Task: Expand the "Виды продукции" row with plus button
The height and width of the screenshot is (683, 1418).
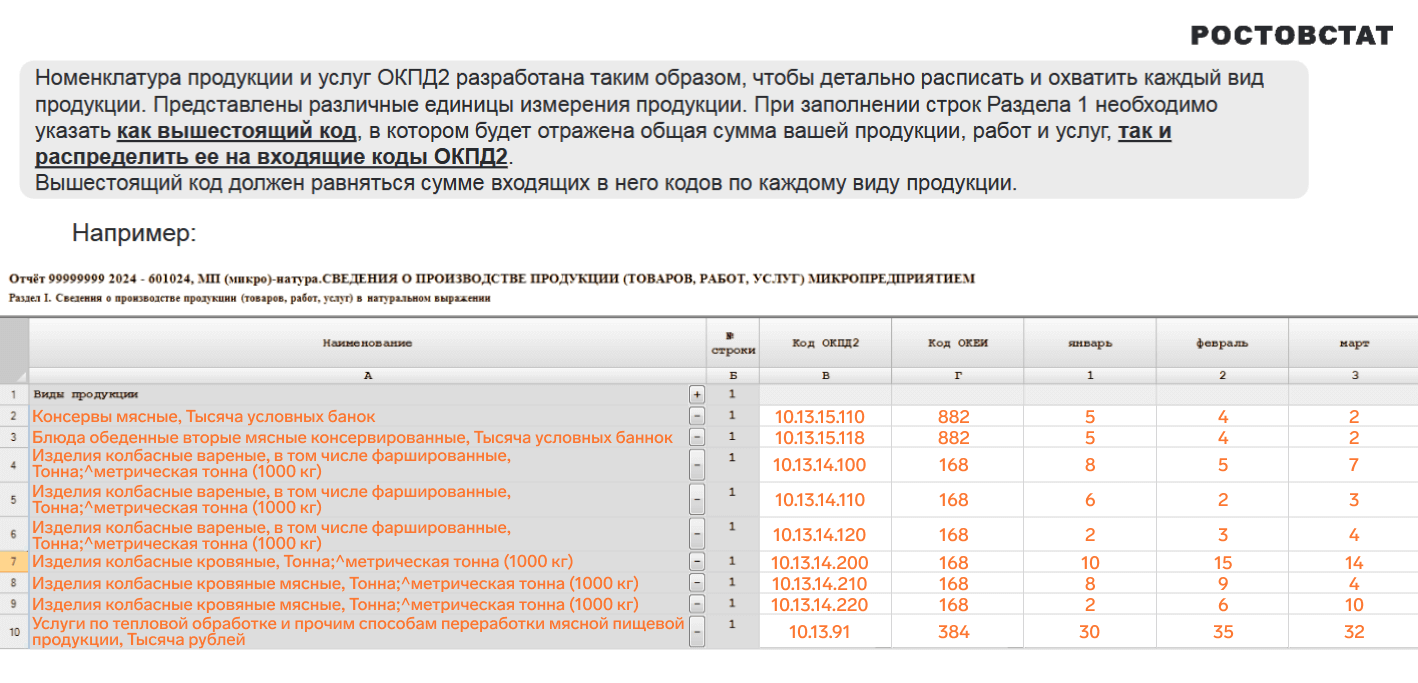Action: click(x=697, y=395)
